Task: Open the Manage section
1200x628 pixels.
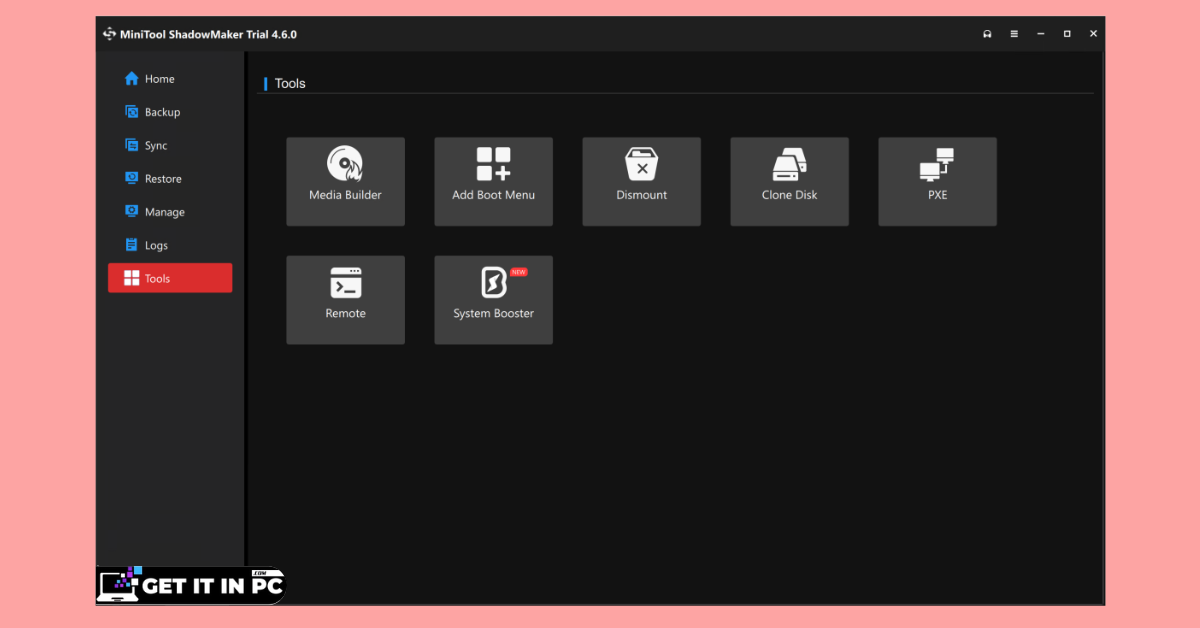Action: 170,212
